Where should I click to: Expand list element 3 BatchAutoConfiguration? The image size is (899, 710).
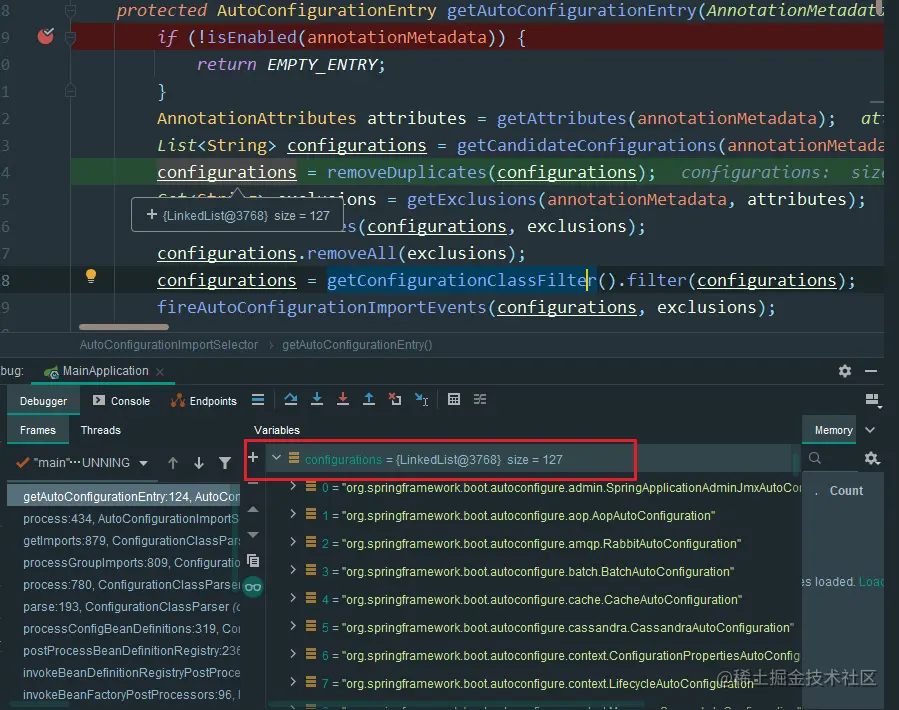pos(293,570)
